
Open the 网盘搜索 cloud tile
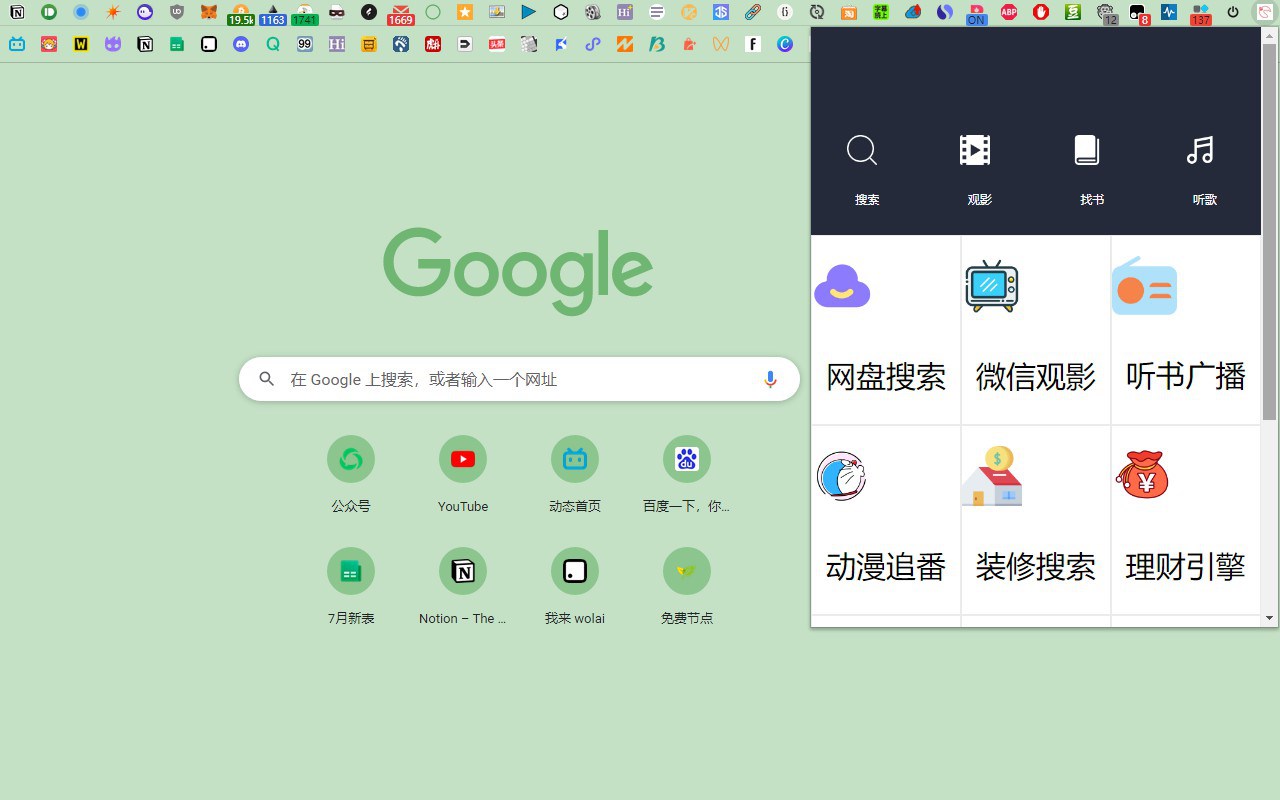886,330
